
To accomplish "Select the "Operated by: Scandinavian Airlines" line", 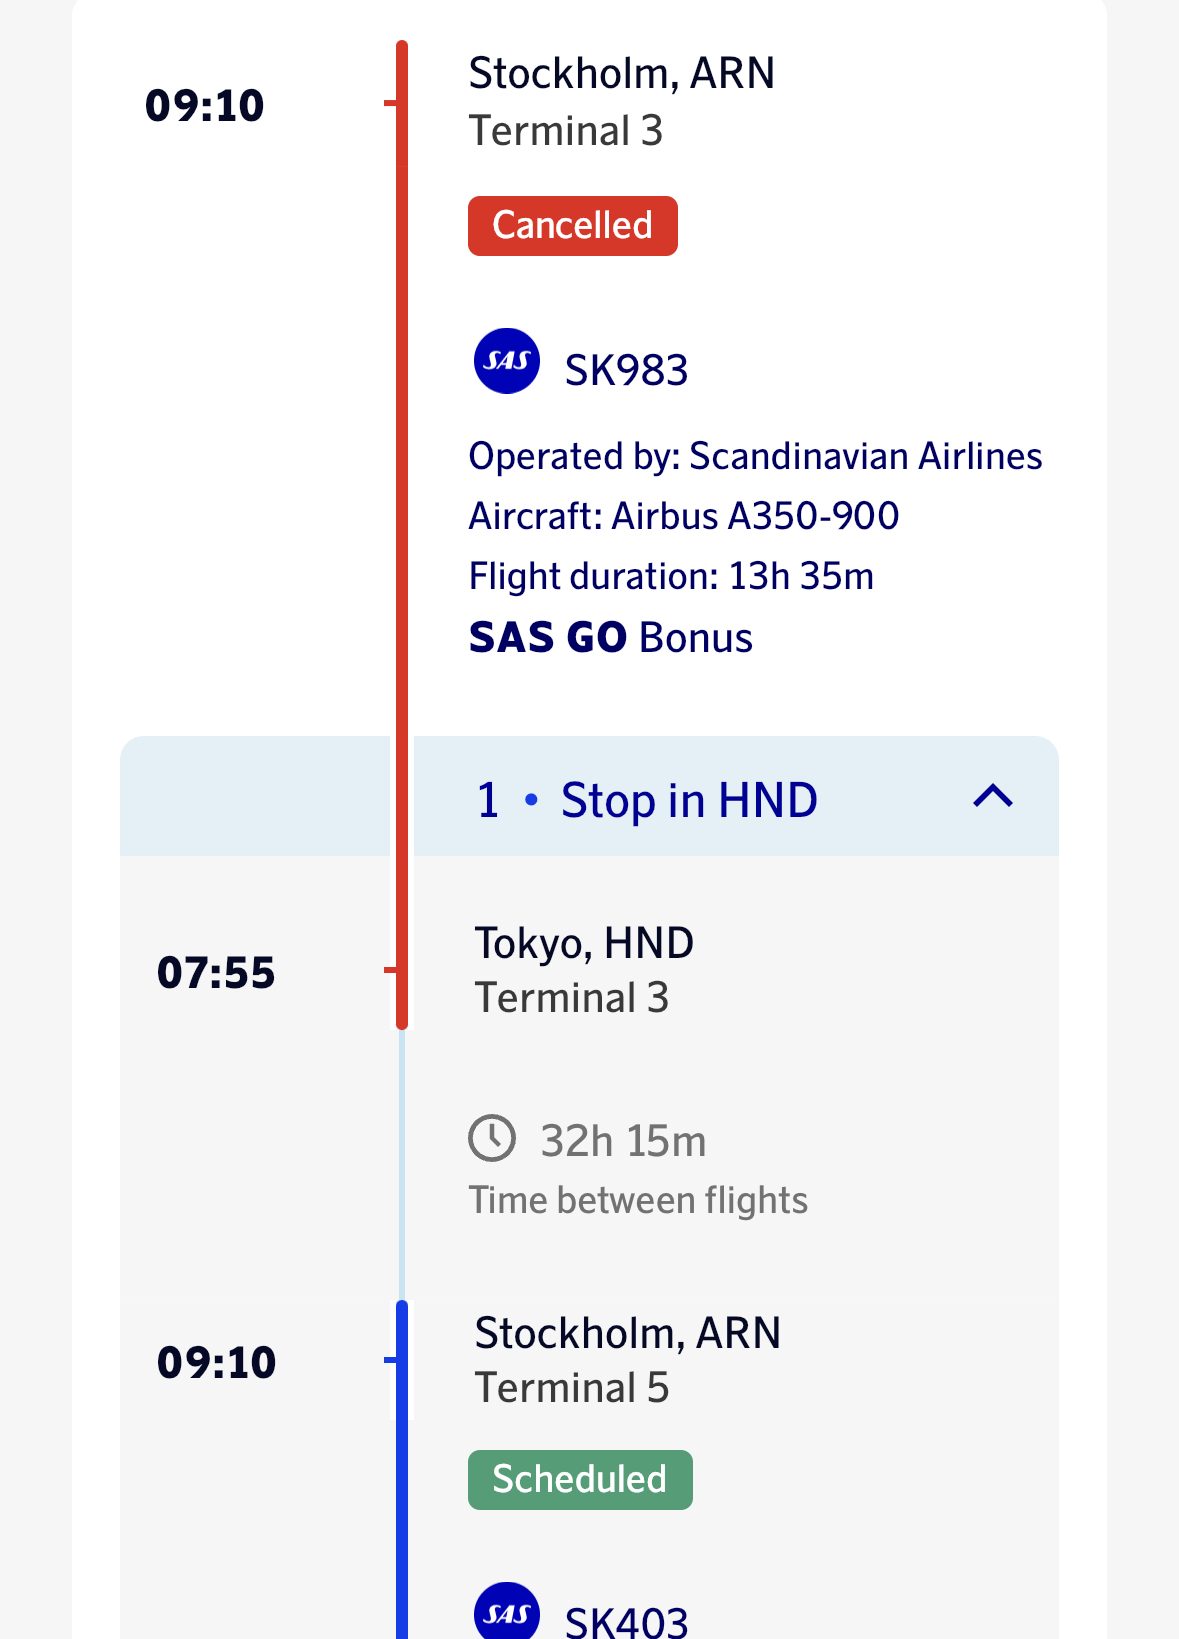I will tap(755, 457).
